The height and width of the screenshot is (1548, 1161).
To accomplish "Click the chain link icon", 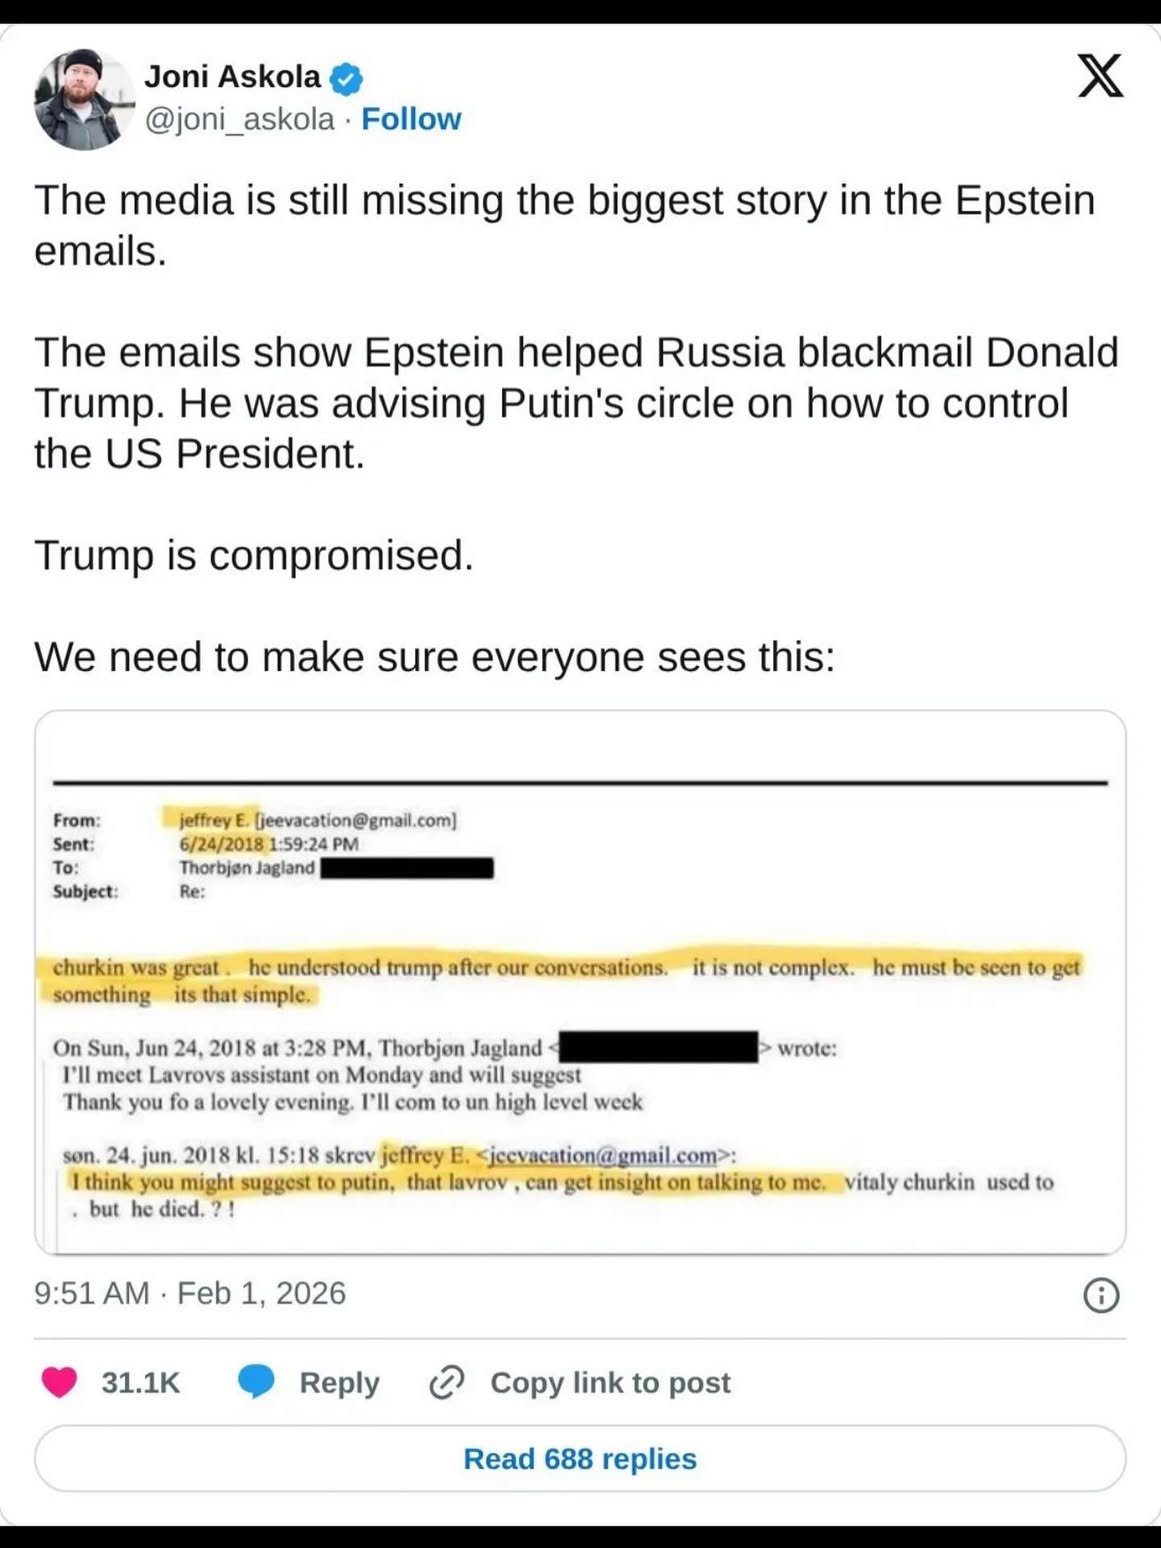I will click(x=446, y=1382).
